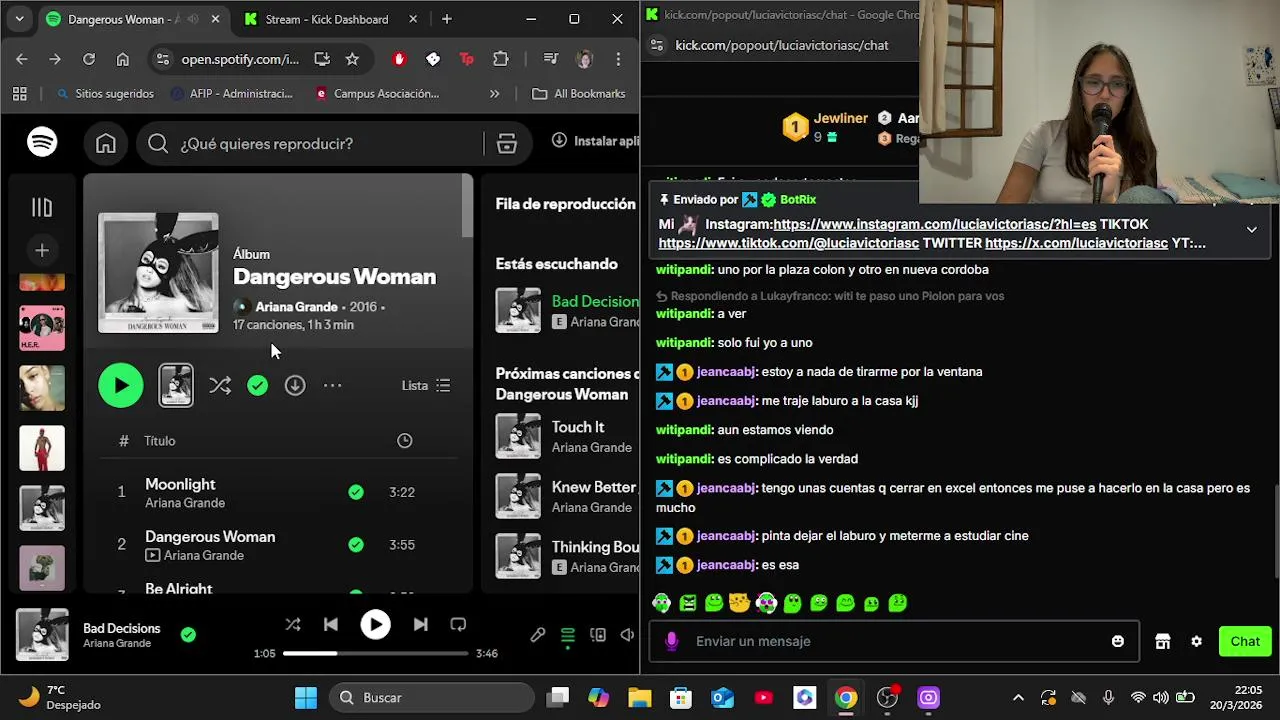Go to Spotify Home via house icon
Screen dimensions: 1280x720
[106, 144]
